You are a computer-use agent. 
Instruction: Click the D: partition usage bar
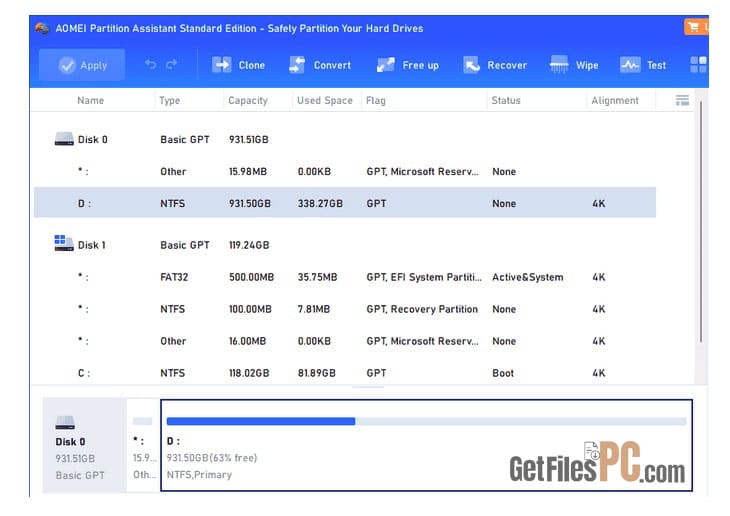click(426, 421)
